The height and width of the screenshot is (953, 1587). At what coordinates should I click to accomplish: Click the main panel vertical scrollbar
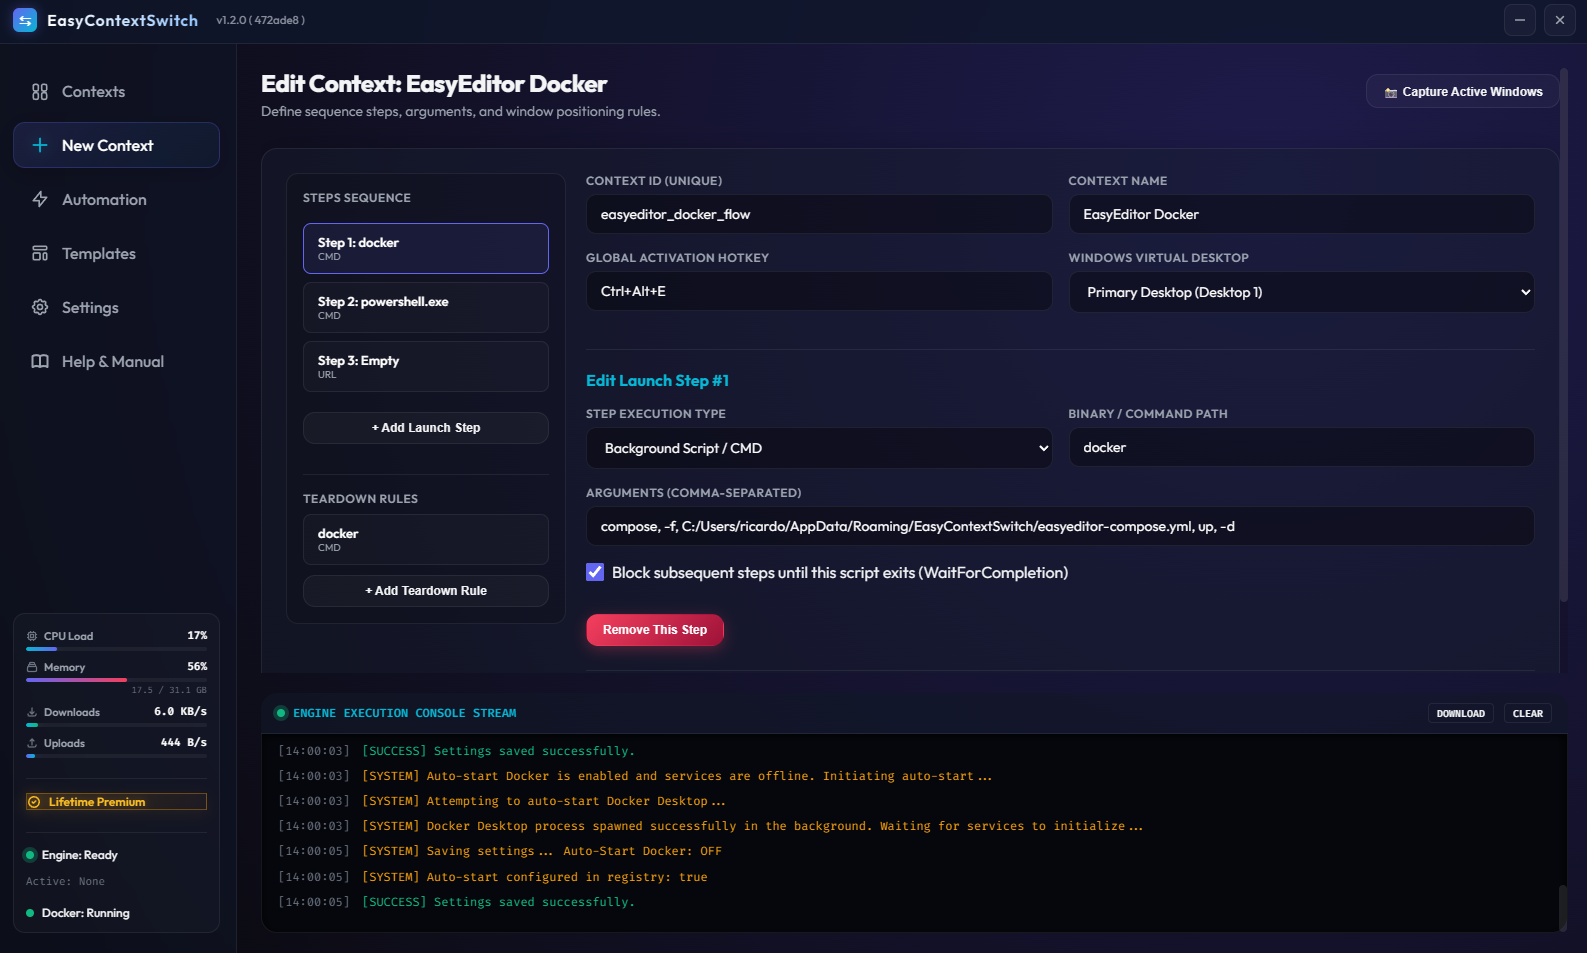[x=1564, y=337]
